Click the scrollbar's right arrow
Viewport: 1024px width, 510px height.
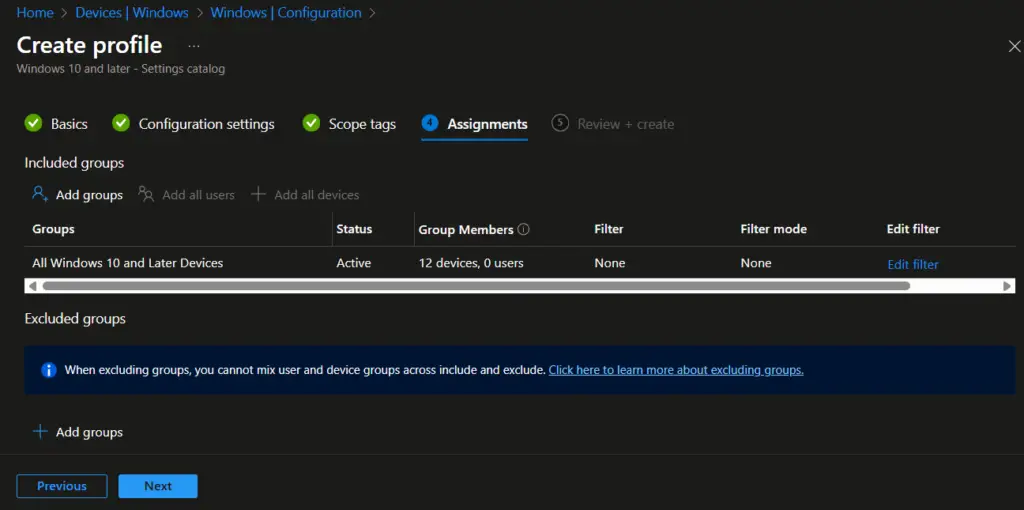click(1007, 286)
